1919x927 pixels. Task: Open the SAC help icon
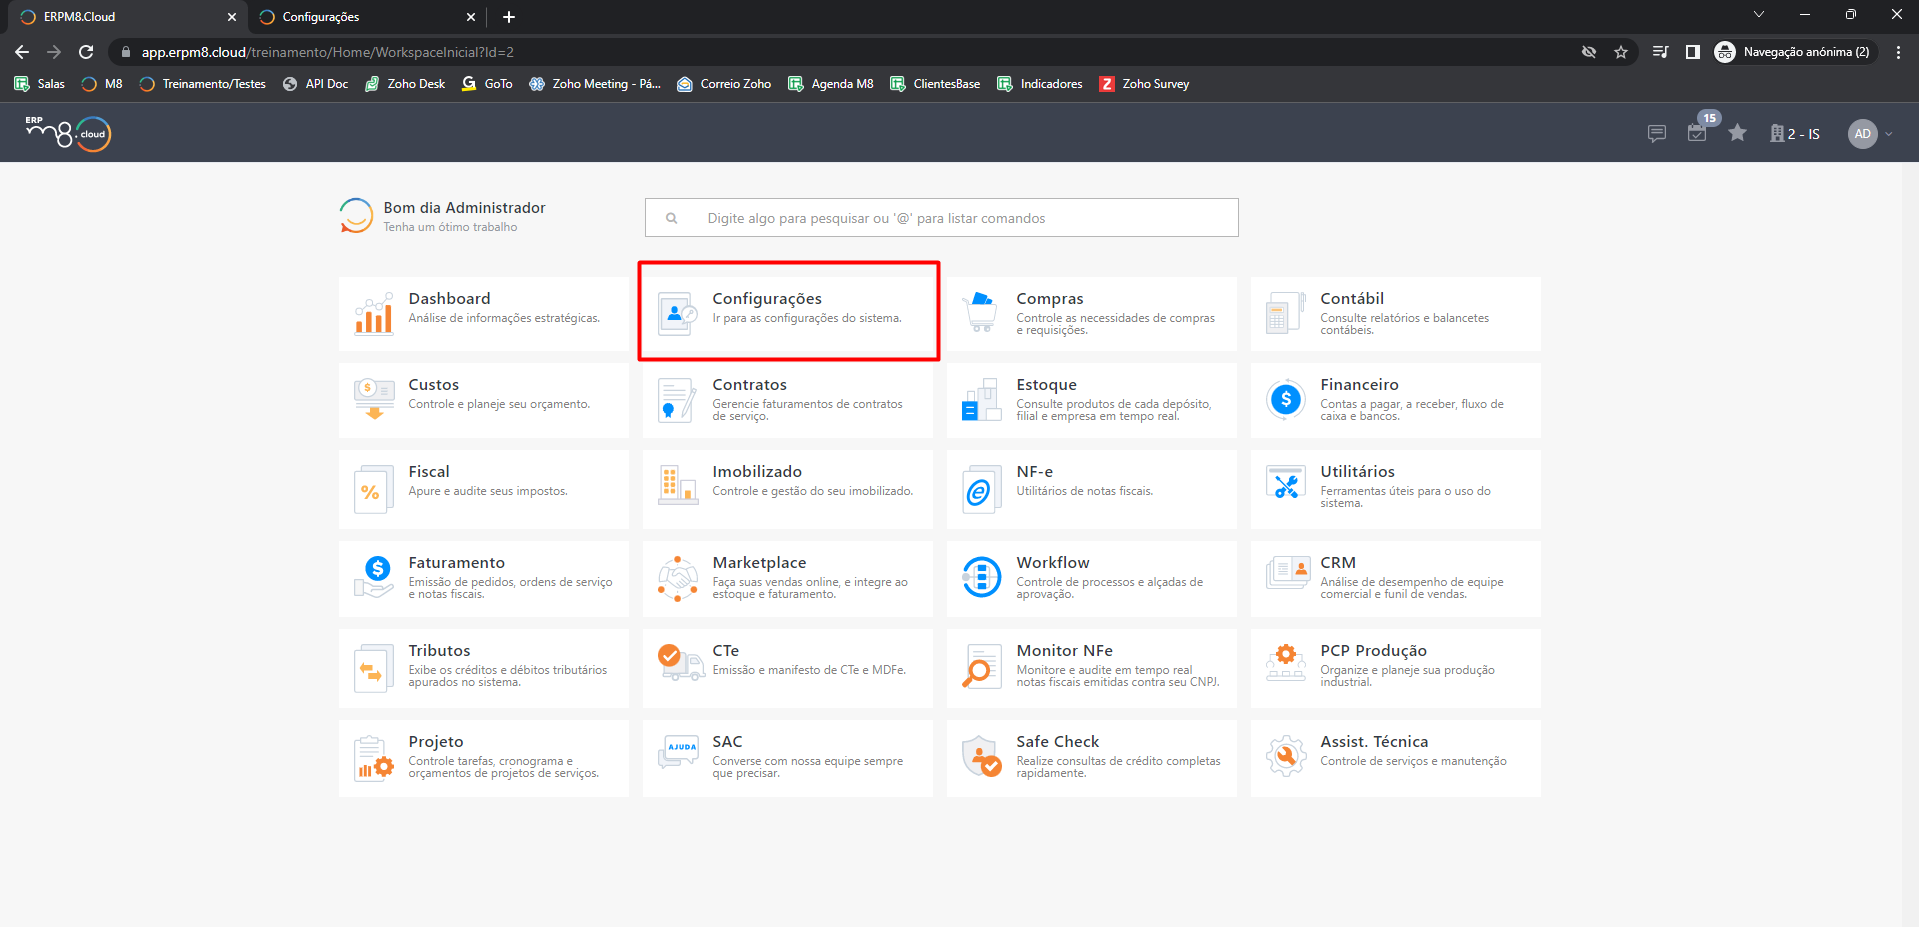pos(678,754)
